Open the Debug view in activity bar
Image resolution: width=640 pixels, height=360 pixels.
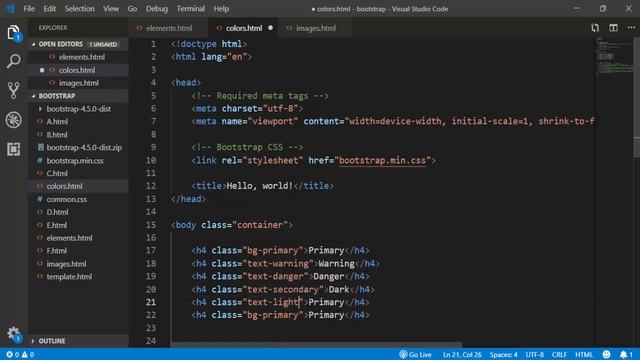pyautogui.click(x=13, y=120)
